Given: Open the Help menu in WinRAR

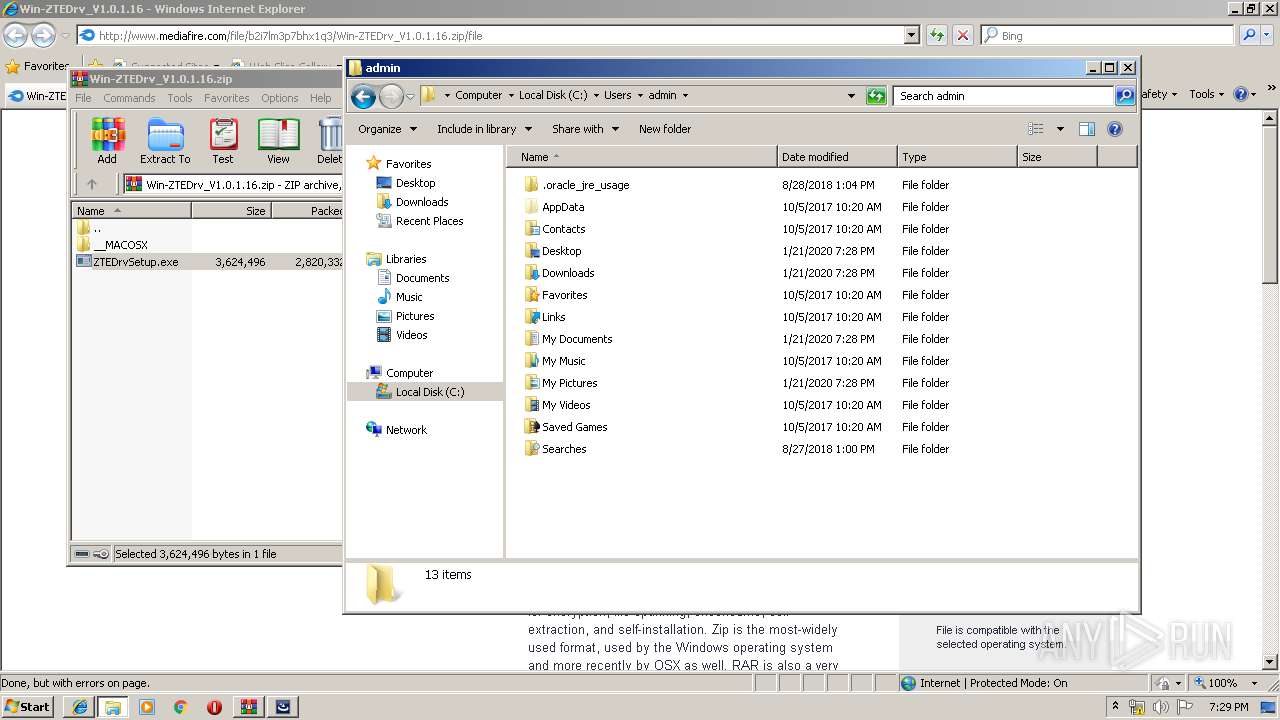Looking at the screenshot, I should click(320, 98).
